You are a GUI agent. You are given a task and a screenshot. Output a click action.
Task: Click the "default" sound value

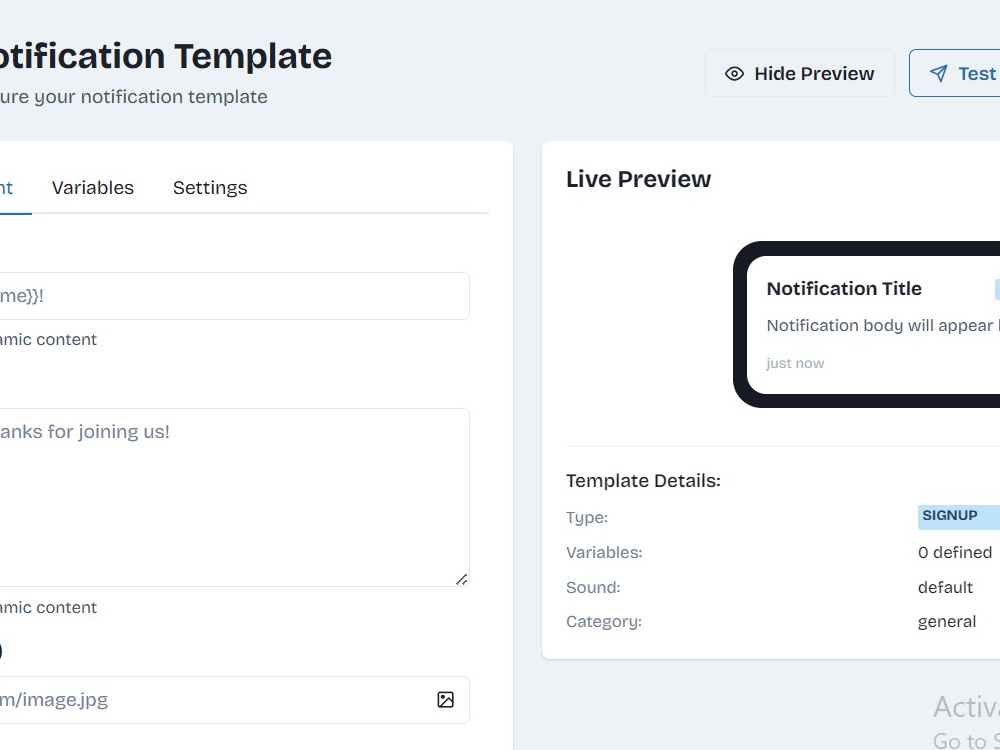pyautogui.click(x=945, y=587)
